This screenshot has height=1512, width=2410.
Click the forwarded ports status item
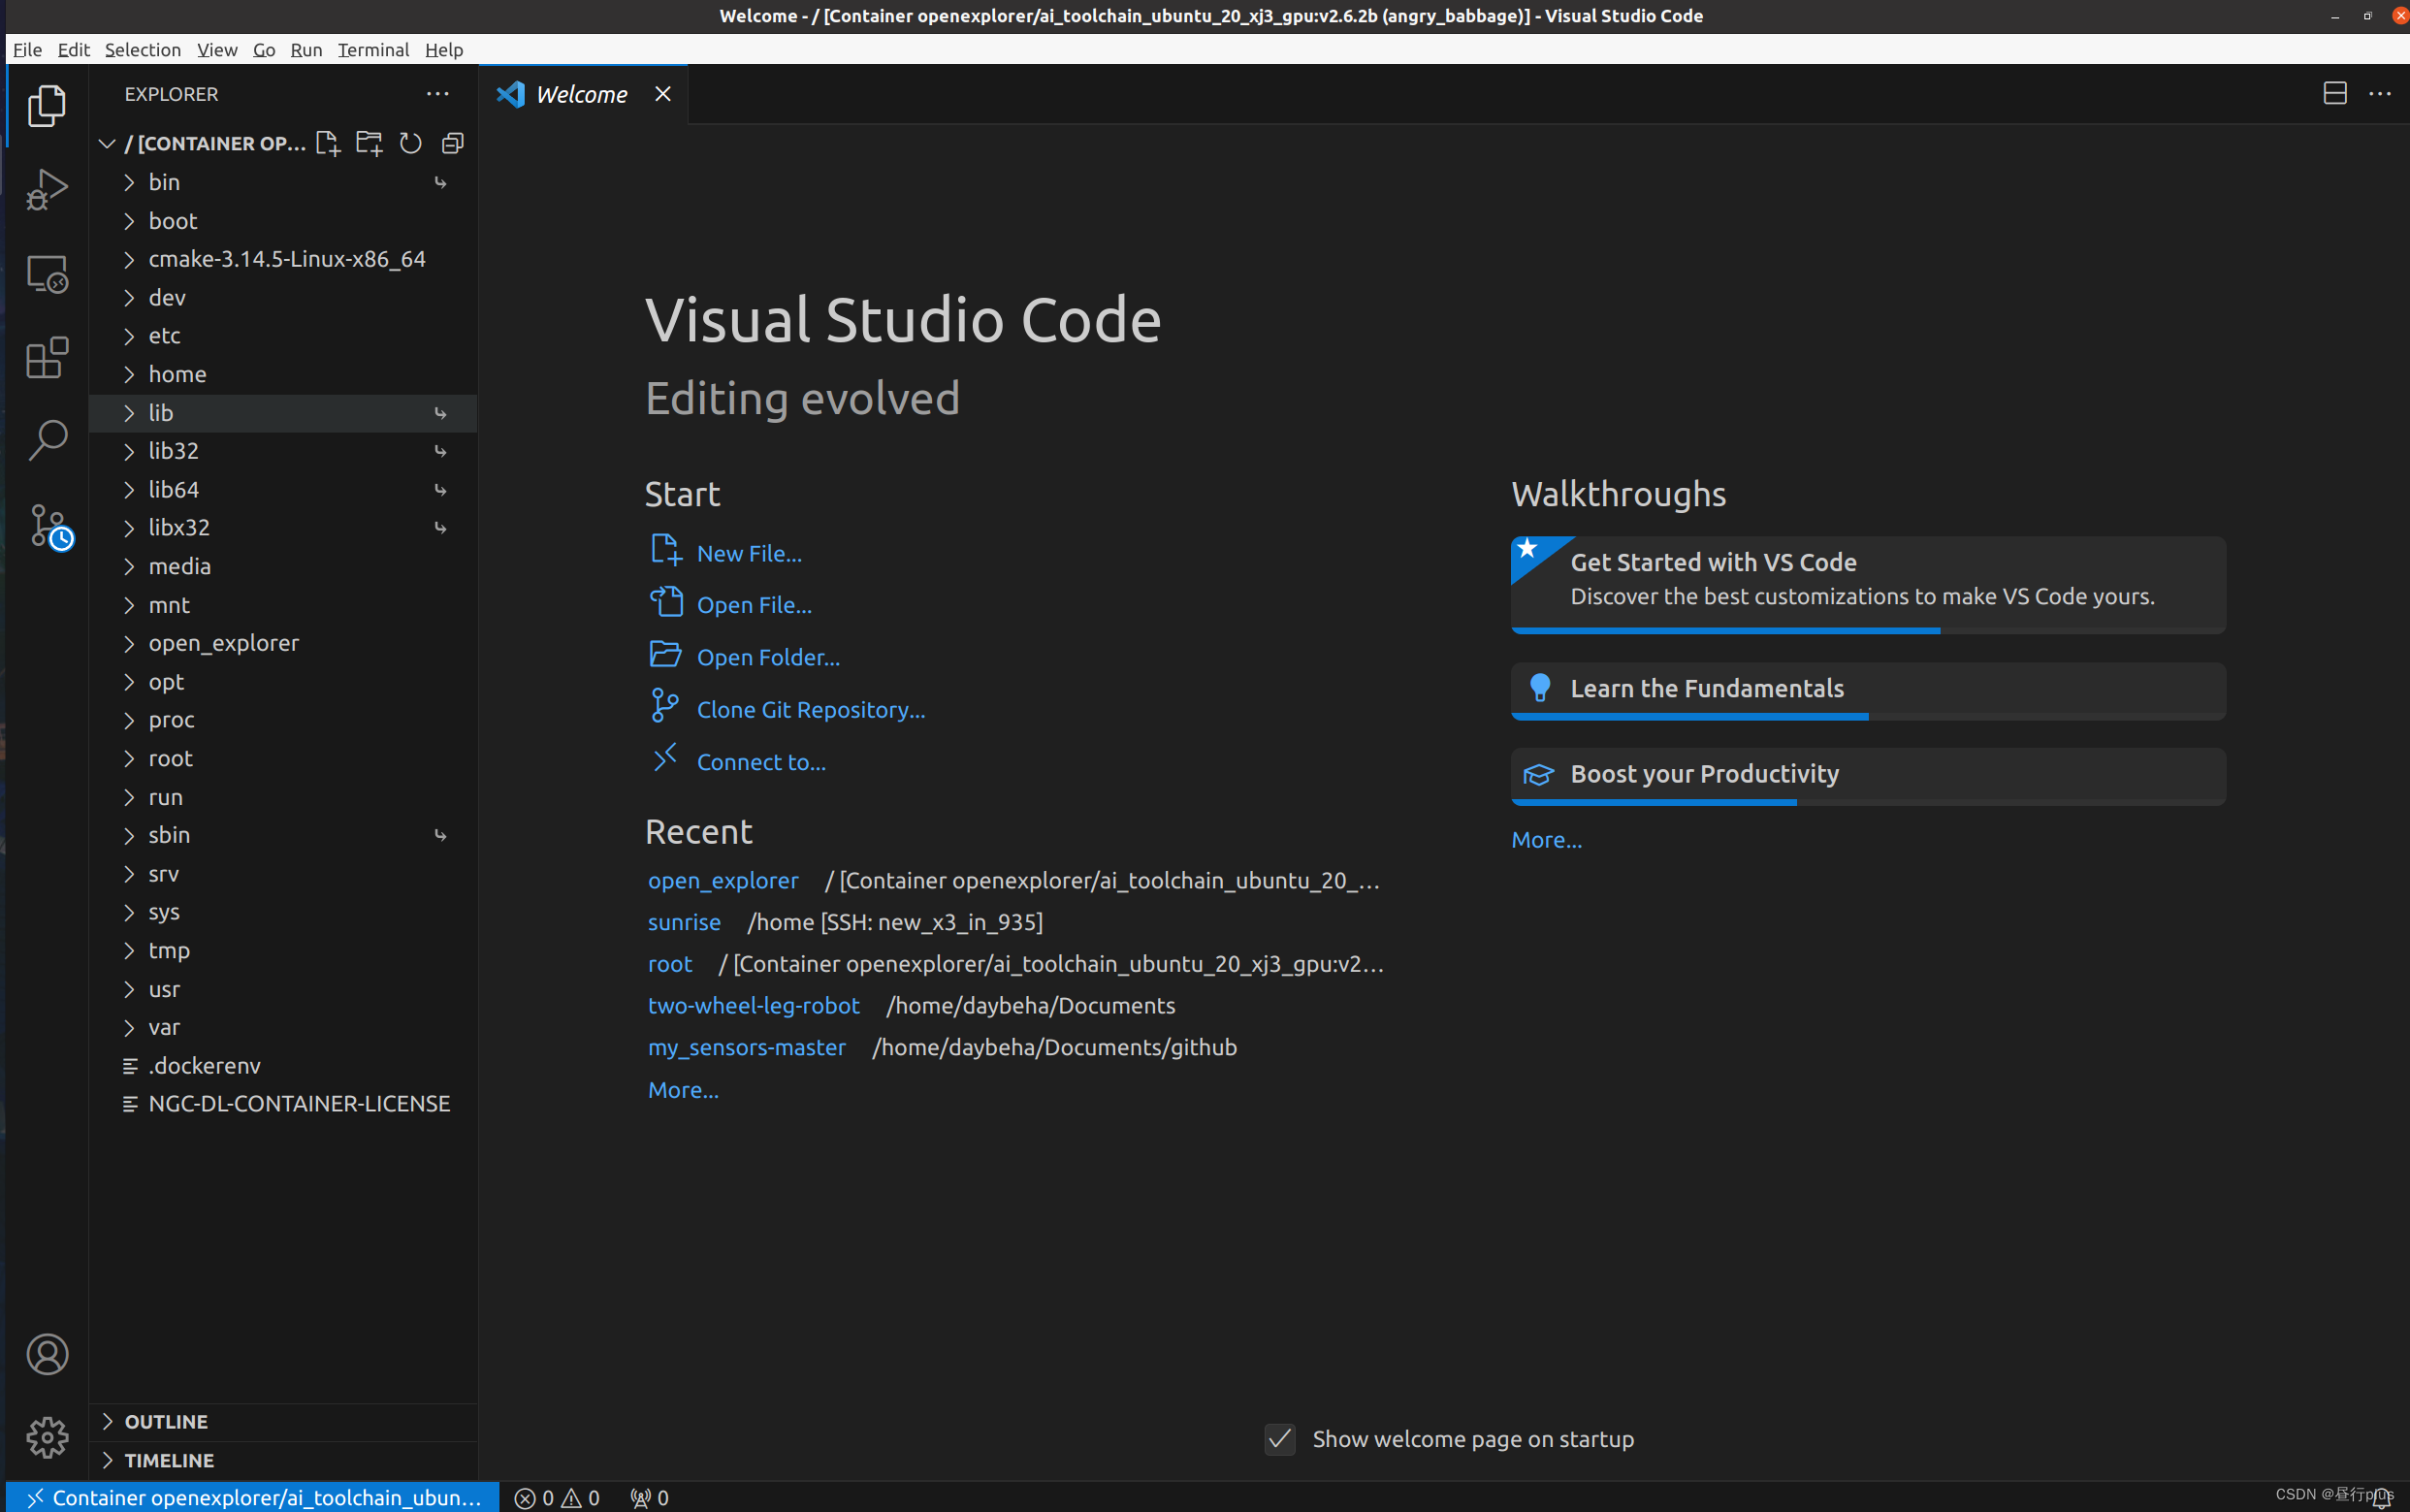click(649, 1497)
